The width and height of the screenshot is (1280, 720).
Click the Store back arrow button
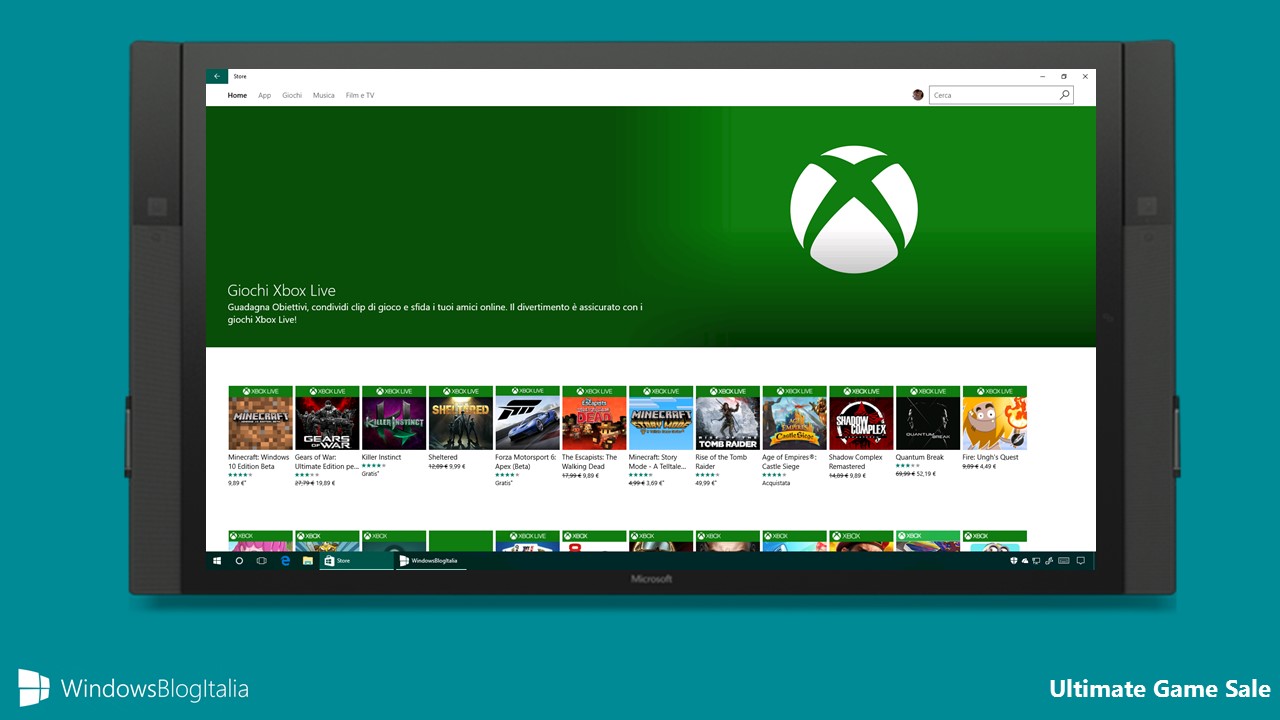217,76
